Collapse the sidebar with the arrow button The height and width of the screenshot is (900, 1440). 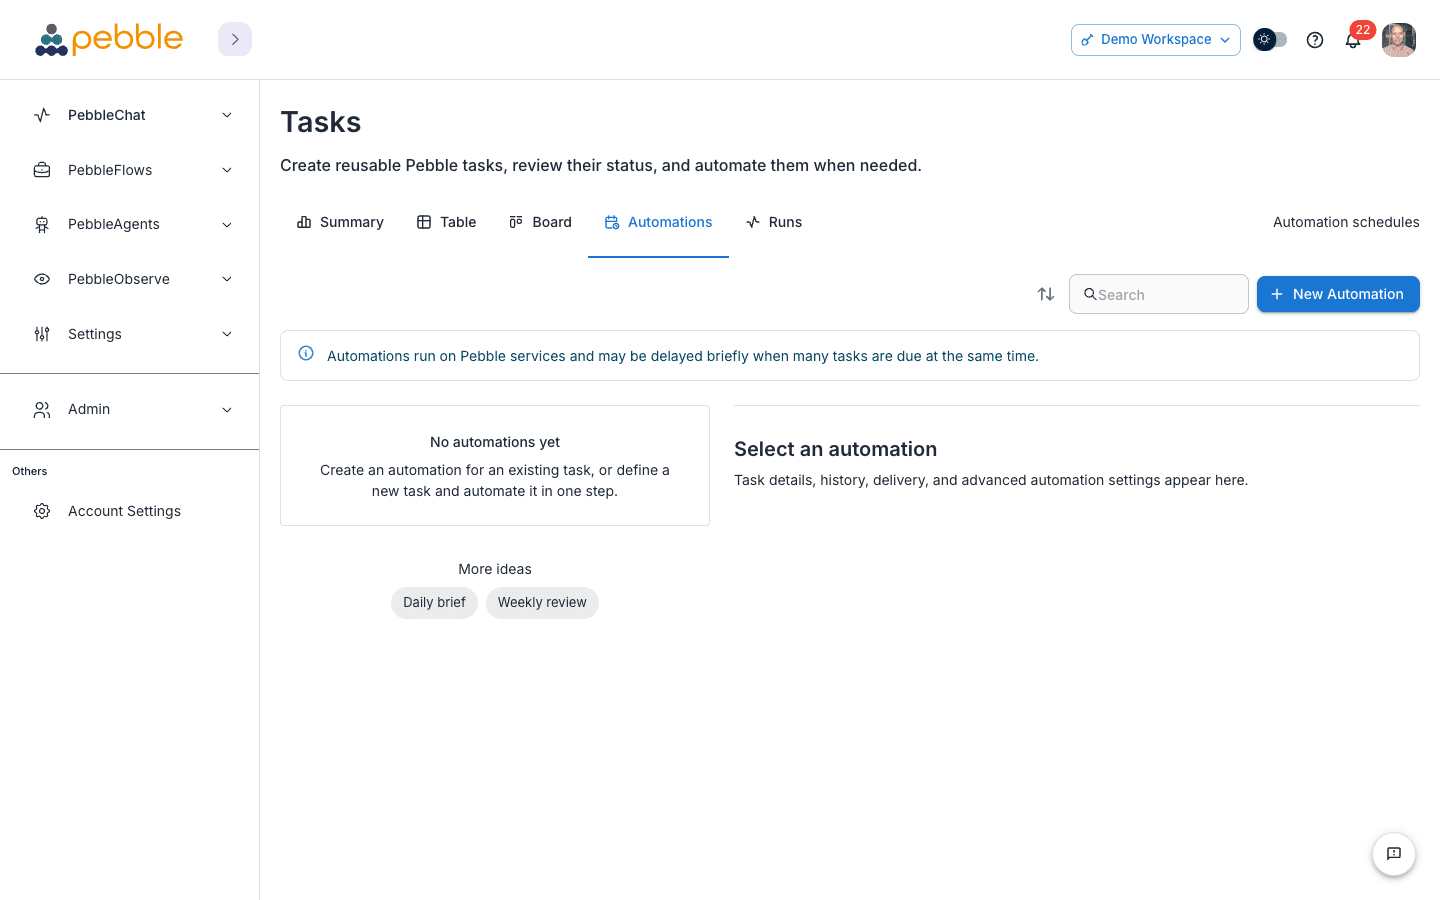[235, 39]
